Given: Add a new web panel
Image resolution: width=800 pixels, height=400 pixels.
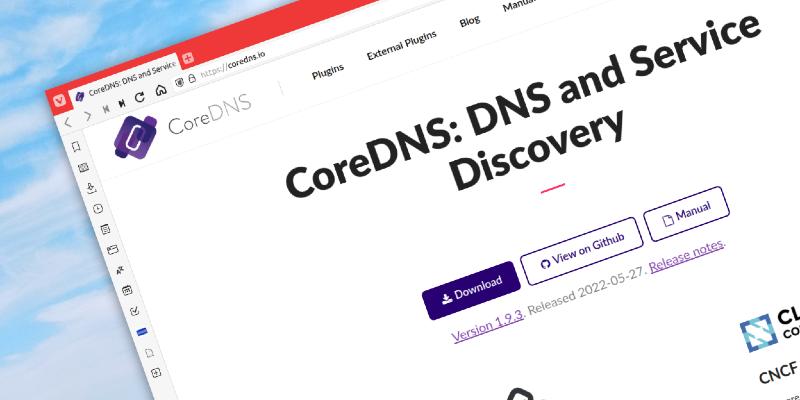Looking at the screenshot, I should click(157, 372).
